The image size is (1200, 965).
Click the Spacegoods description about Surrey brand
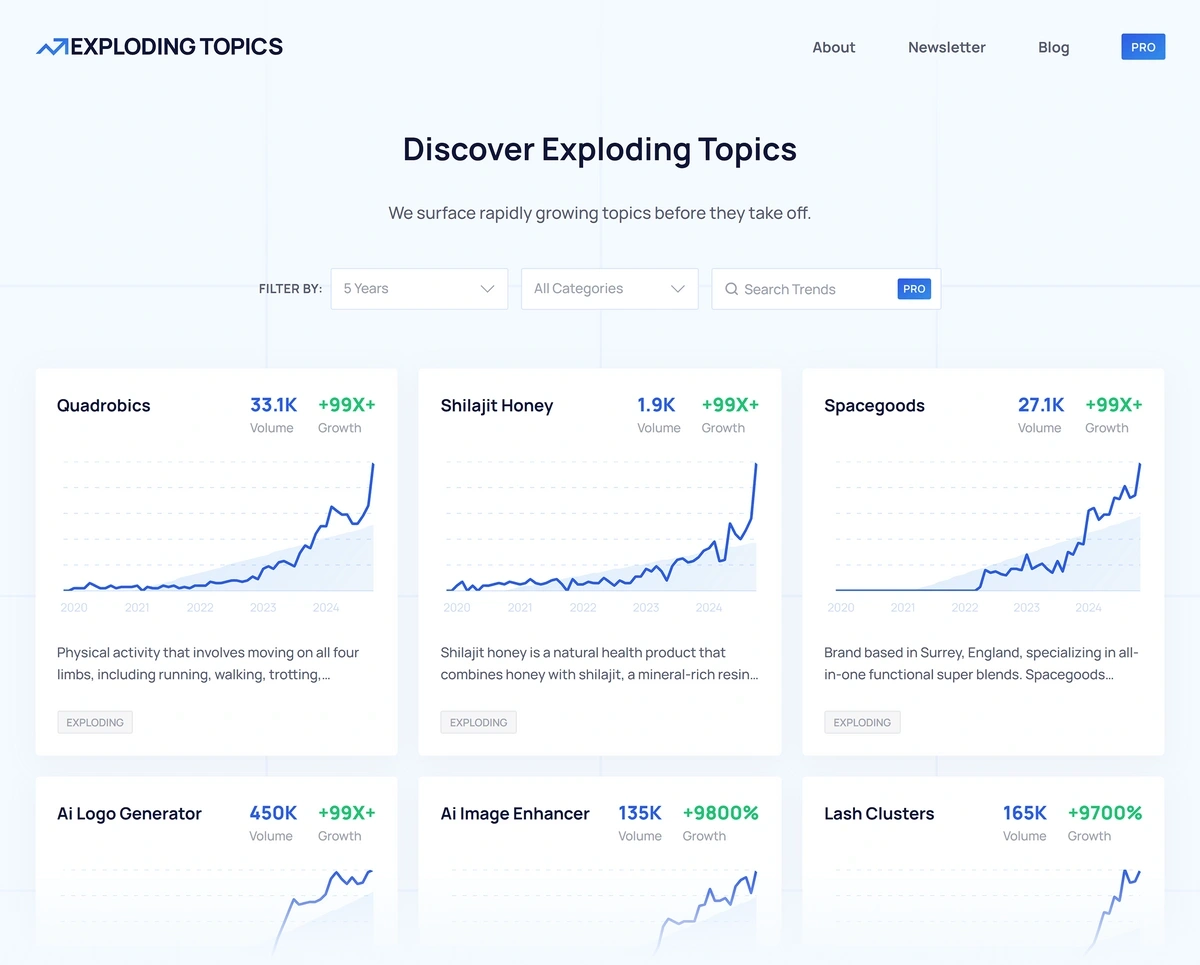981,663
